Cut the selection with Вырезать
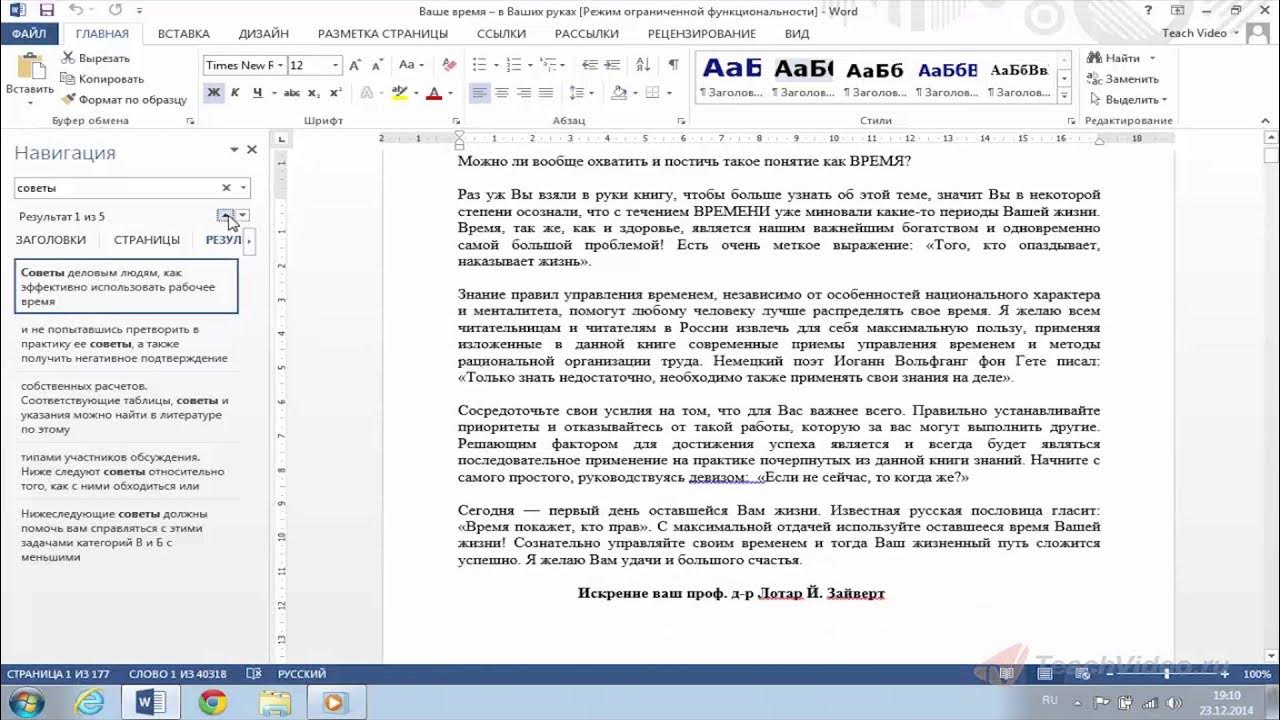The width and height of the screenshot is (1280, 720). pyautogui.click(x=95, y=58)
